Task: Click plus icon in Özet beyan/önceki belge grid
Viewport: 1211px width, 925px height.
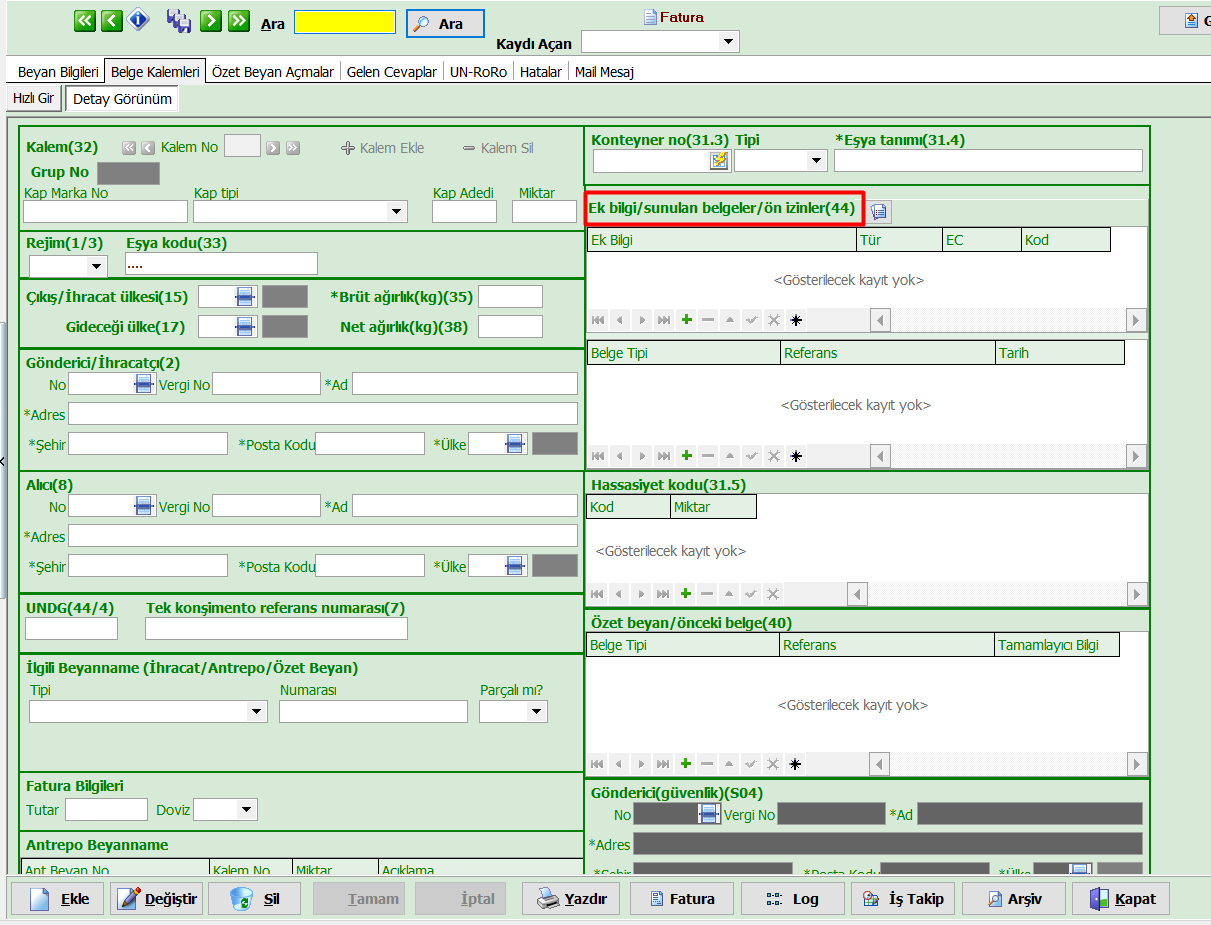Action: pyautogui.click(x=686, y=764)
